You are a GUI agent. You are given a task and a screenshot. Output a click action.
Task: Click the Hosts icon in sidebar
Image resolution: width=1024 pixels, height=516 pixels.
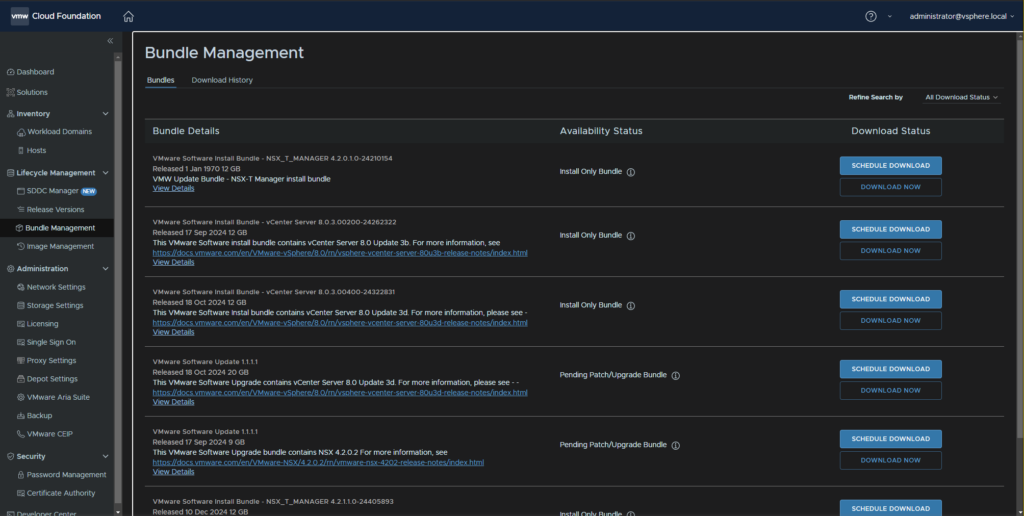[x=22, y=150]
